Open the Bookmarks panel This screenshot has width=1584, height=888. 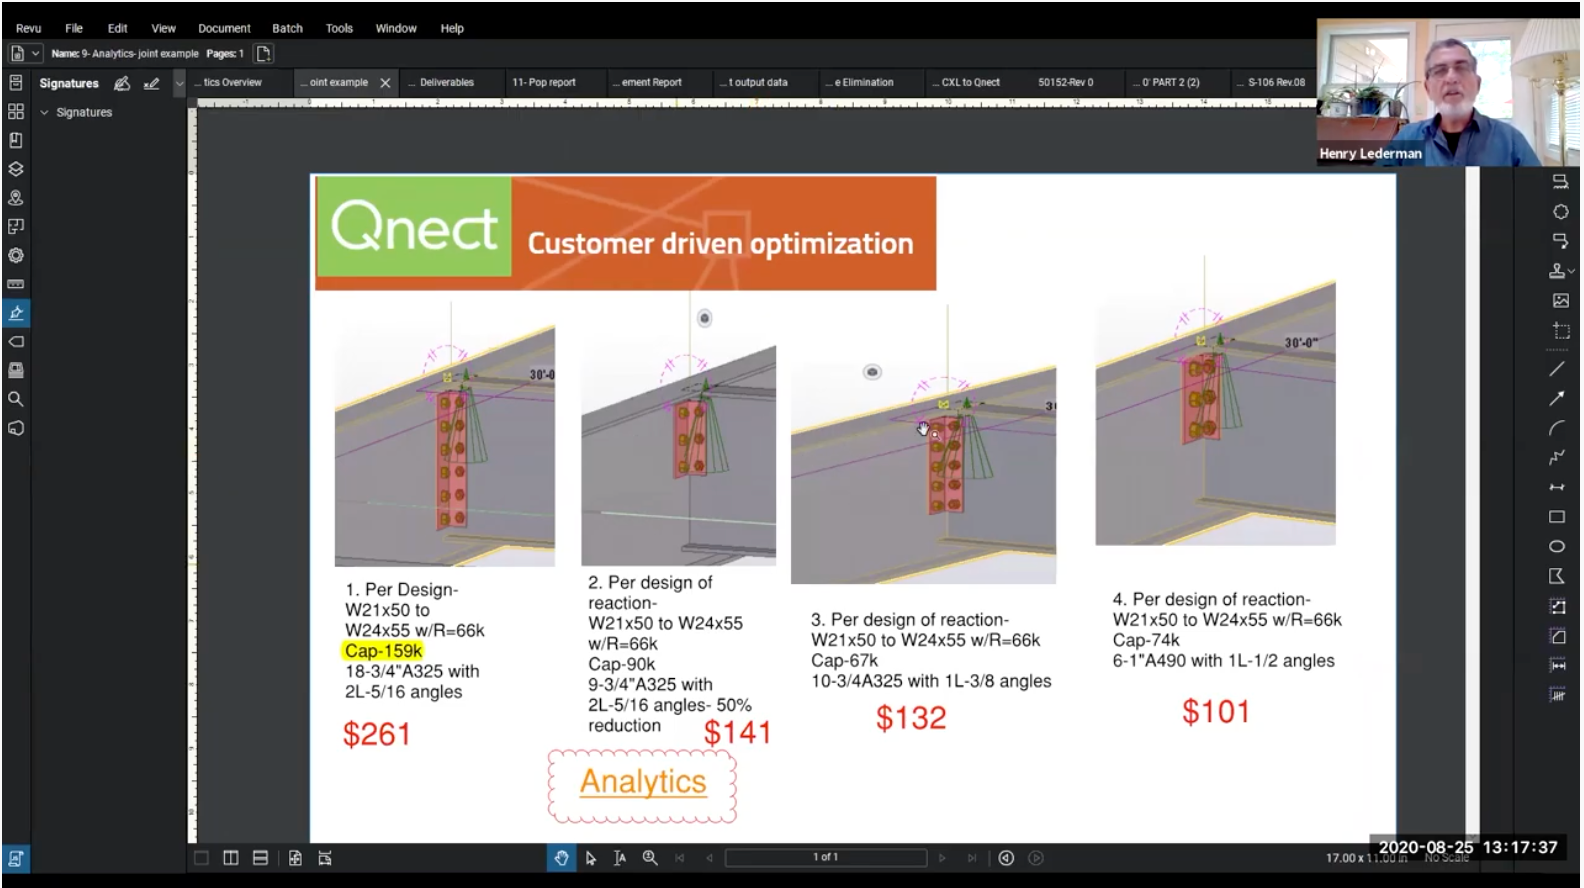[16, 140]
